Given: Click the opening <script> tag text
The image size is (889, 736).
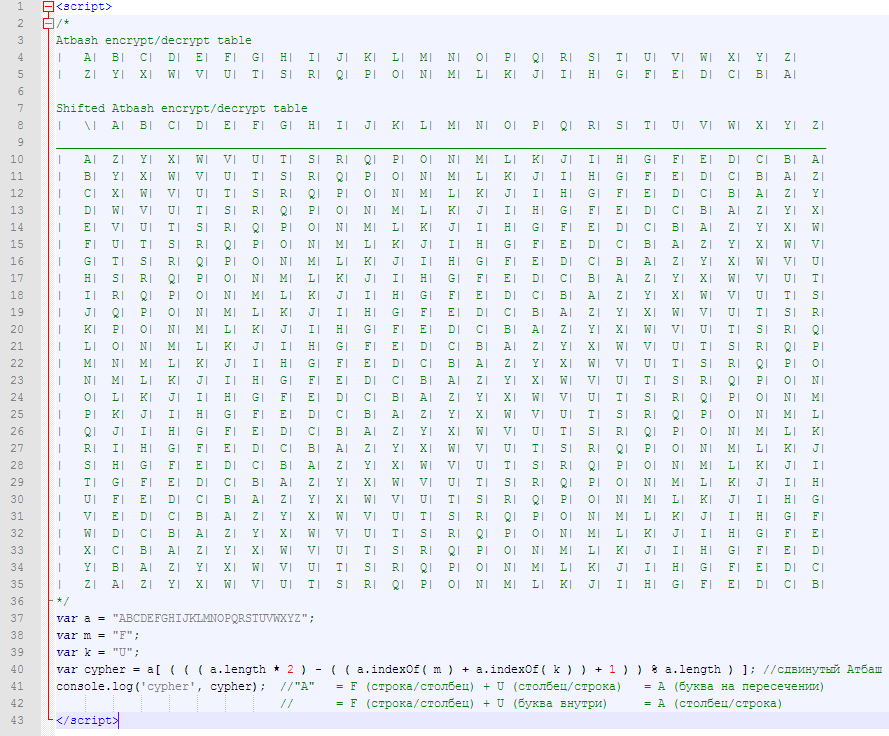Looking at the screenshot, I should tap(84, 7).
